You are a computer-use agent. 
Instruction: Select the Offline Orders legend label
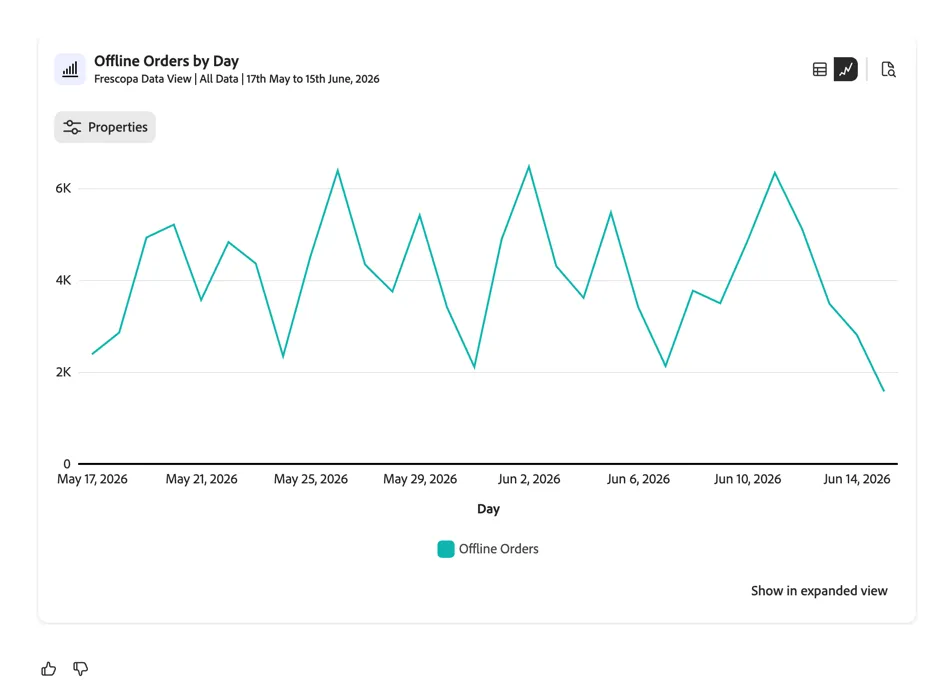498,549
